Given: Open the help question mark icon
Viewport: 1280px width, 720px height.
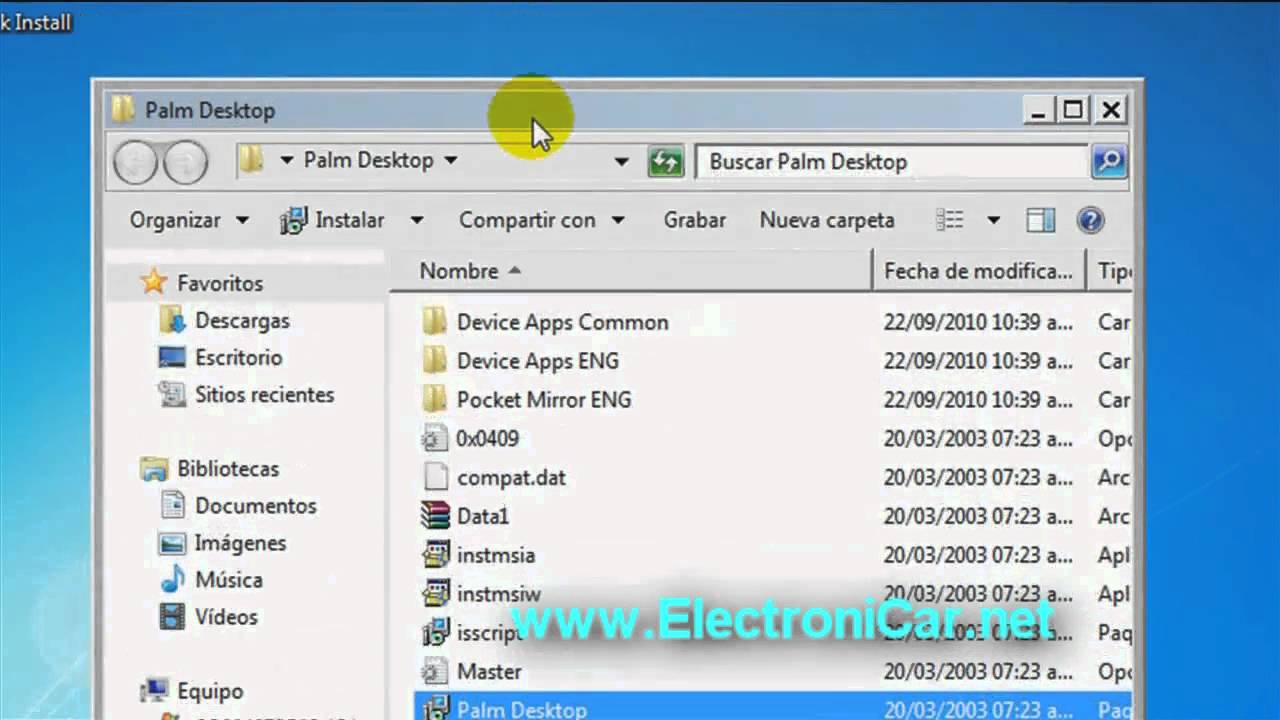Looking at the screenshot, I should (1090, 220).
